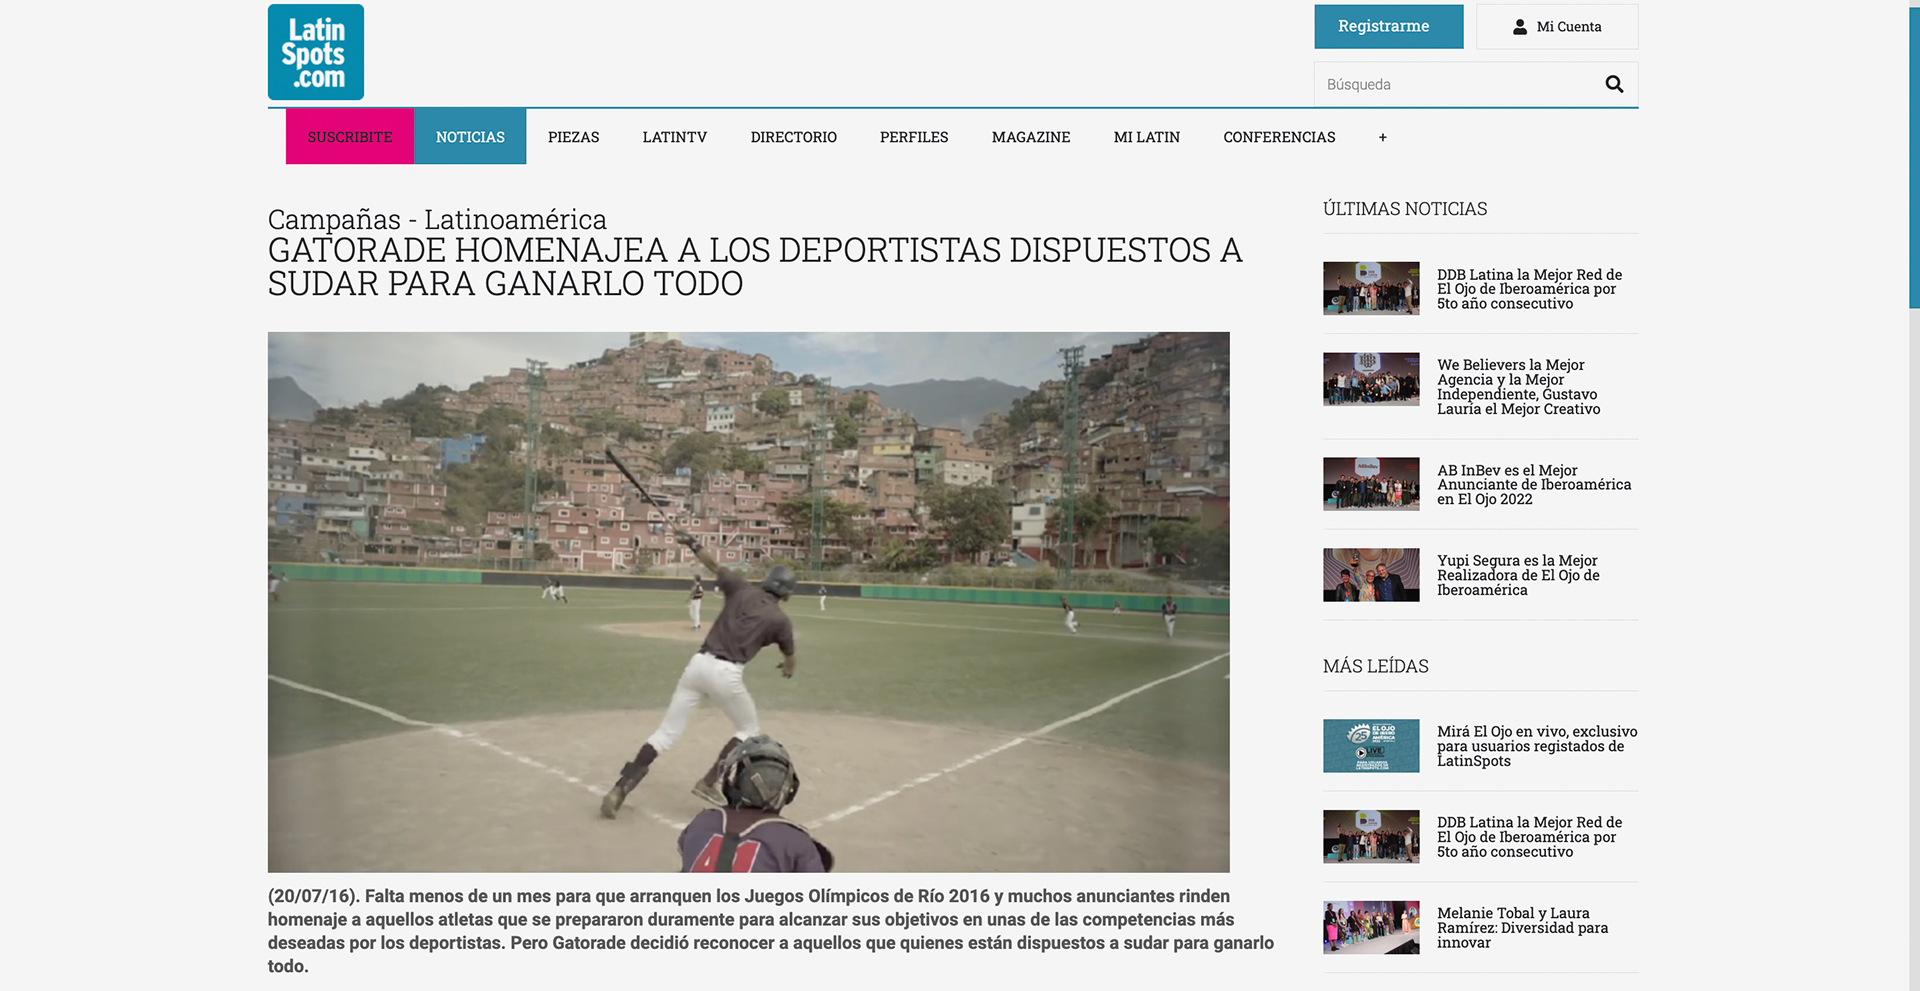Click the page vertical scrollbar

point(1914,157)
